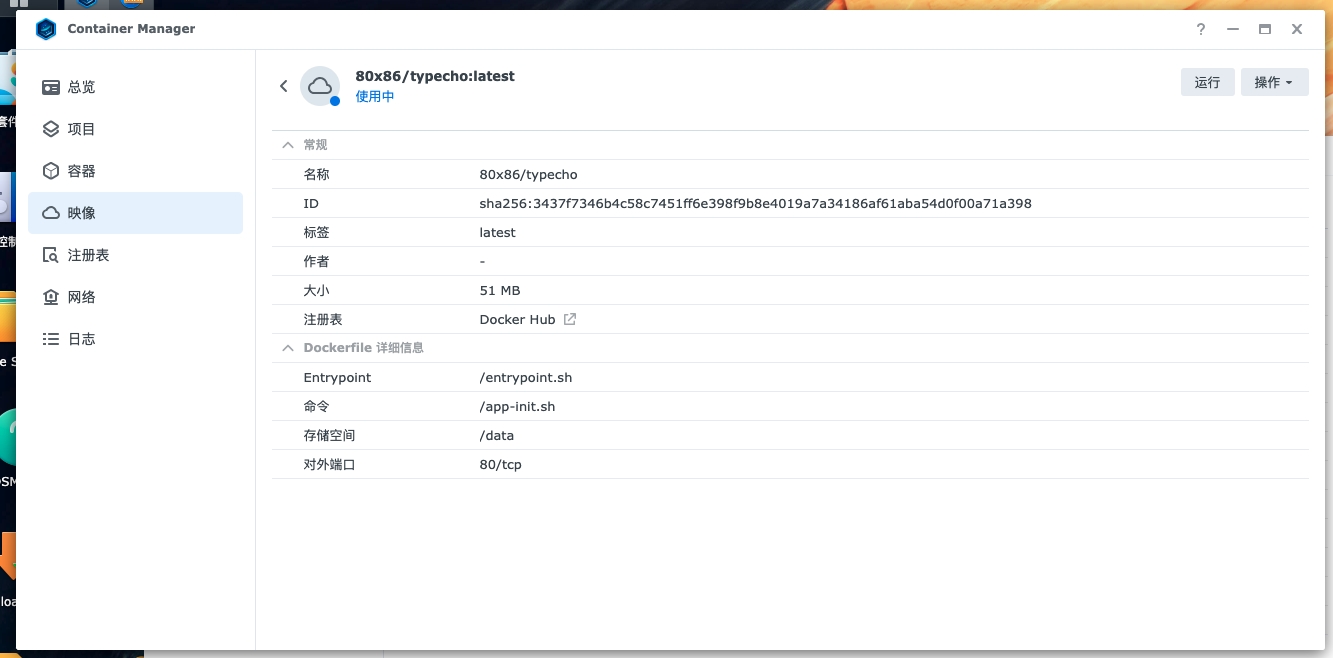Open the 项目 projects section
Viewport: 1333px width, 658px height.
click(135, 129)
